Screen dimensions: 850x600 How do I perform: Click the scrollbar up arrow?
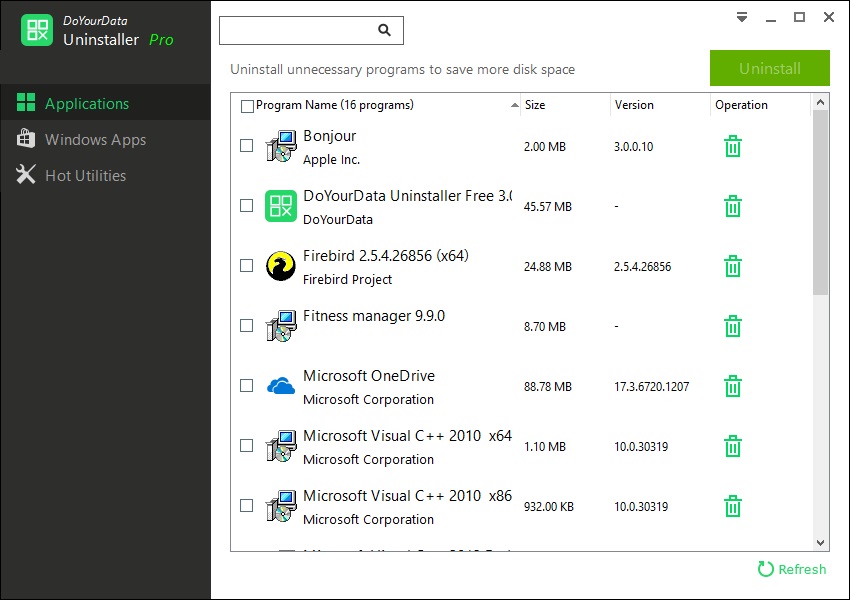[x=820, y=102]
